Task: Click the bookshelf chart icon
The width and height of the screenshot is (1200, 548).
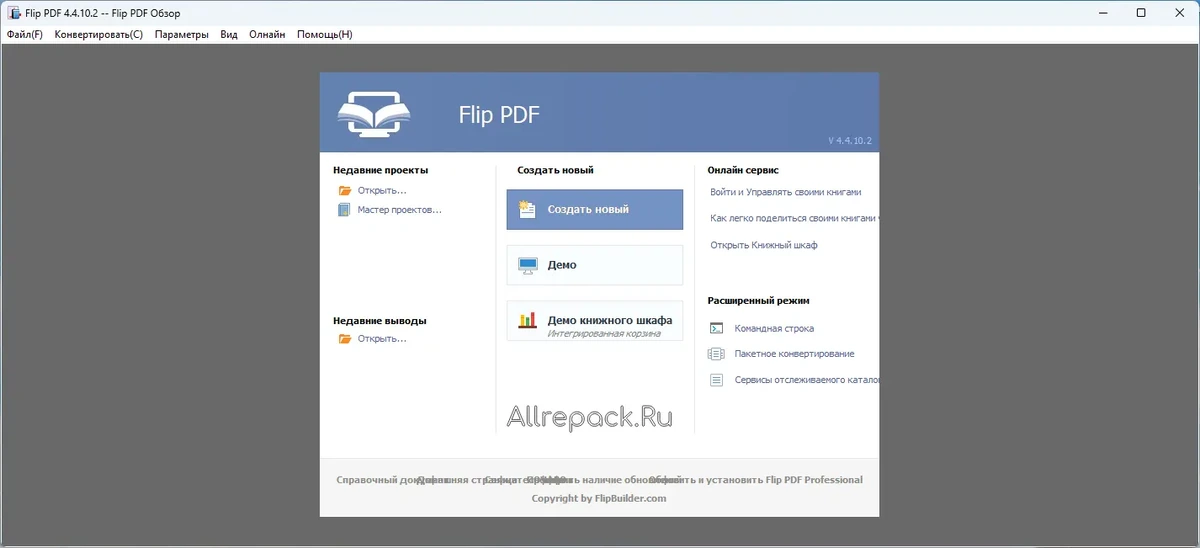Action: 528,320
